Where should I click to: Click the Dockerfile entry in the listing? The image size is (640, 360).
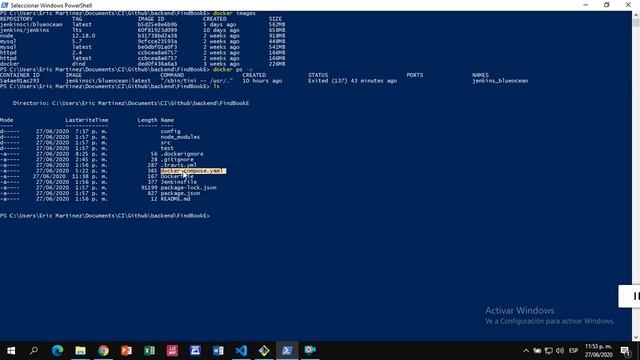coord(177,176)
